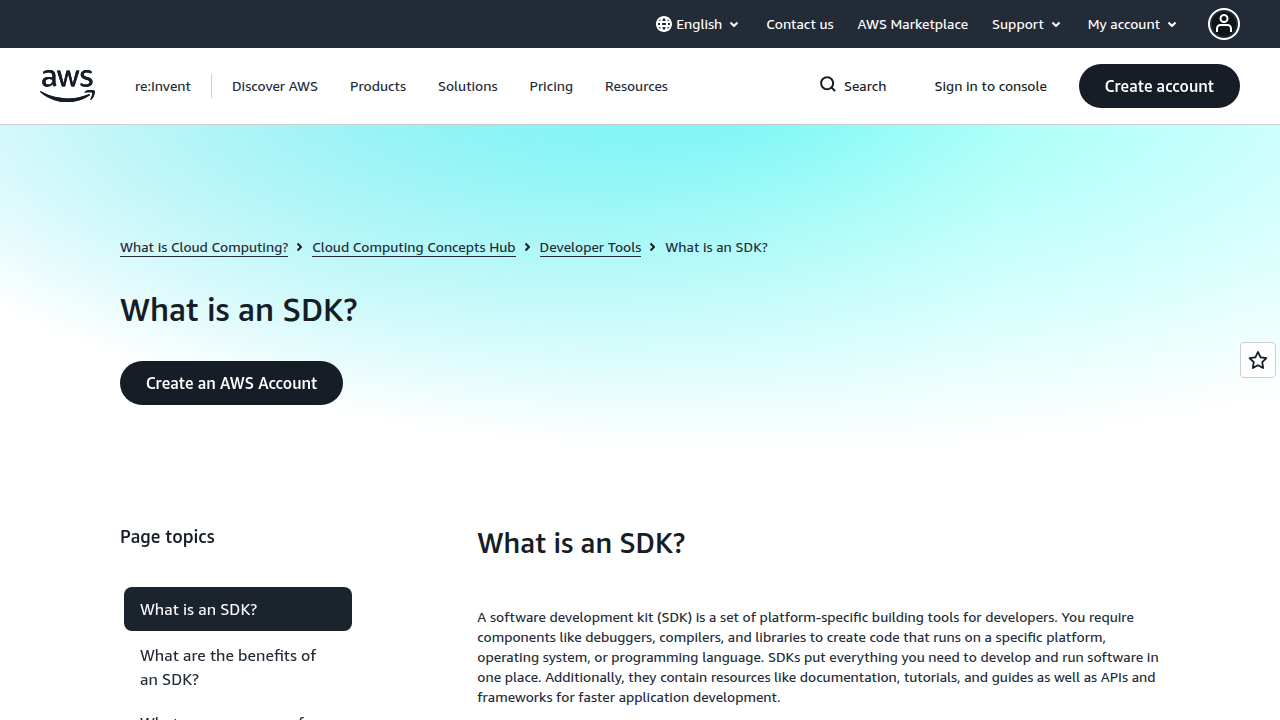
Task: Open the Discover AWS menu
Action: click(x=275, y=86)
